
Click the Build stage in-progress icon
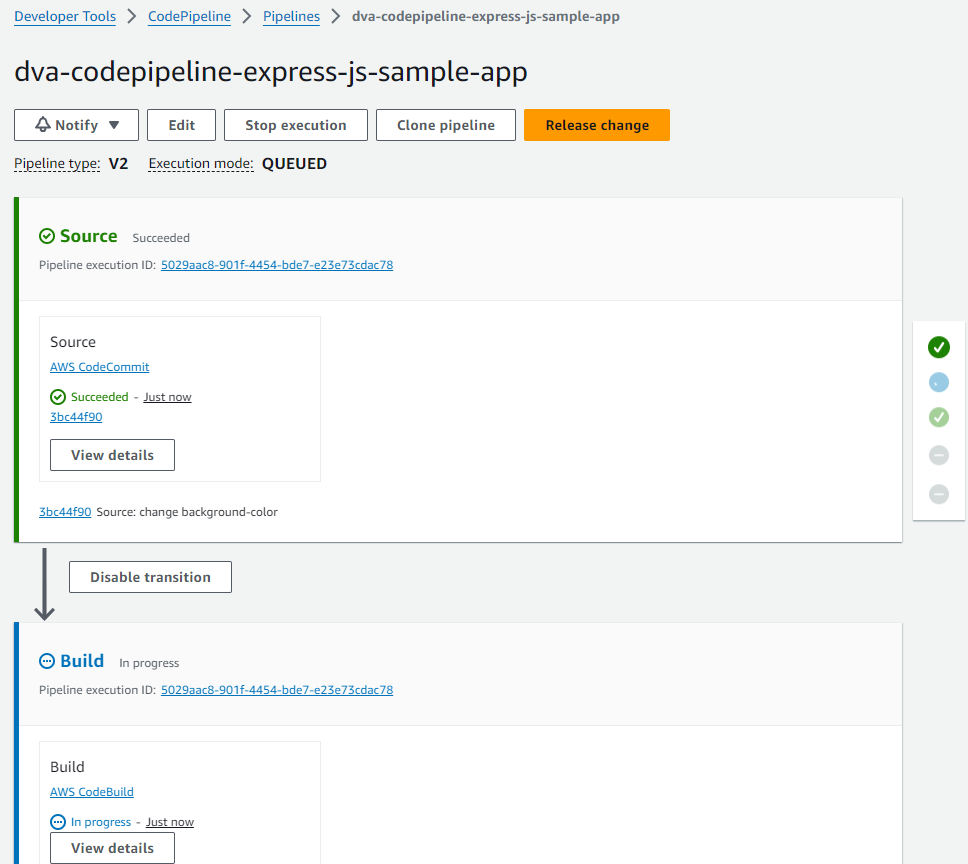tap(47, 661)
